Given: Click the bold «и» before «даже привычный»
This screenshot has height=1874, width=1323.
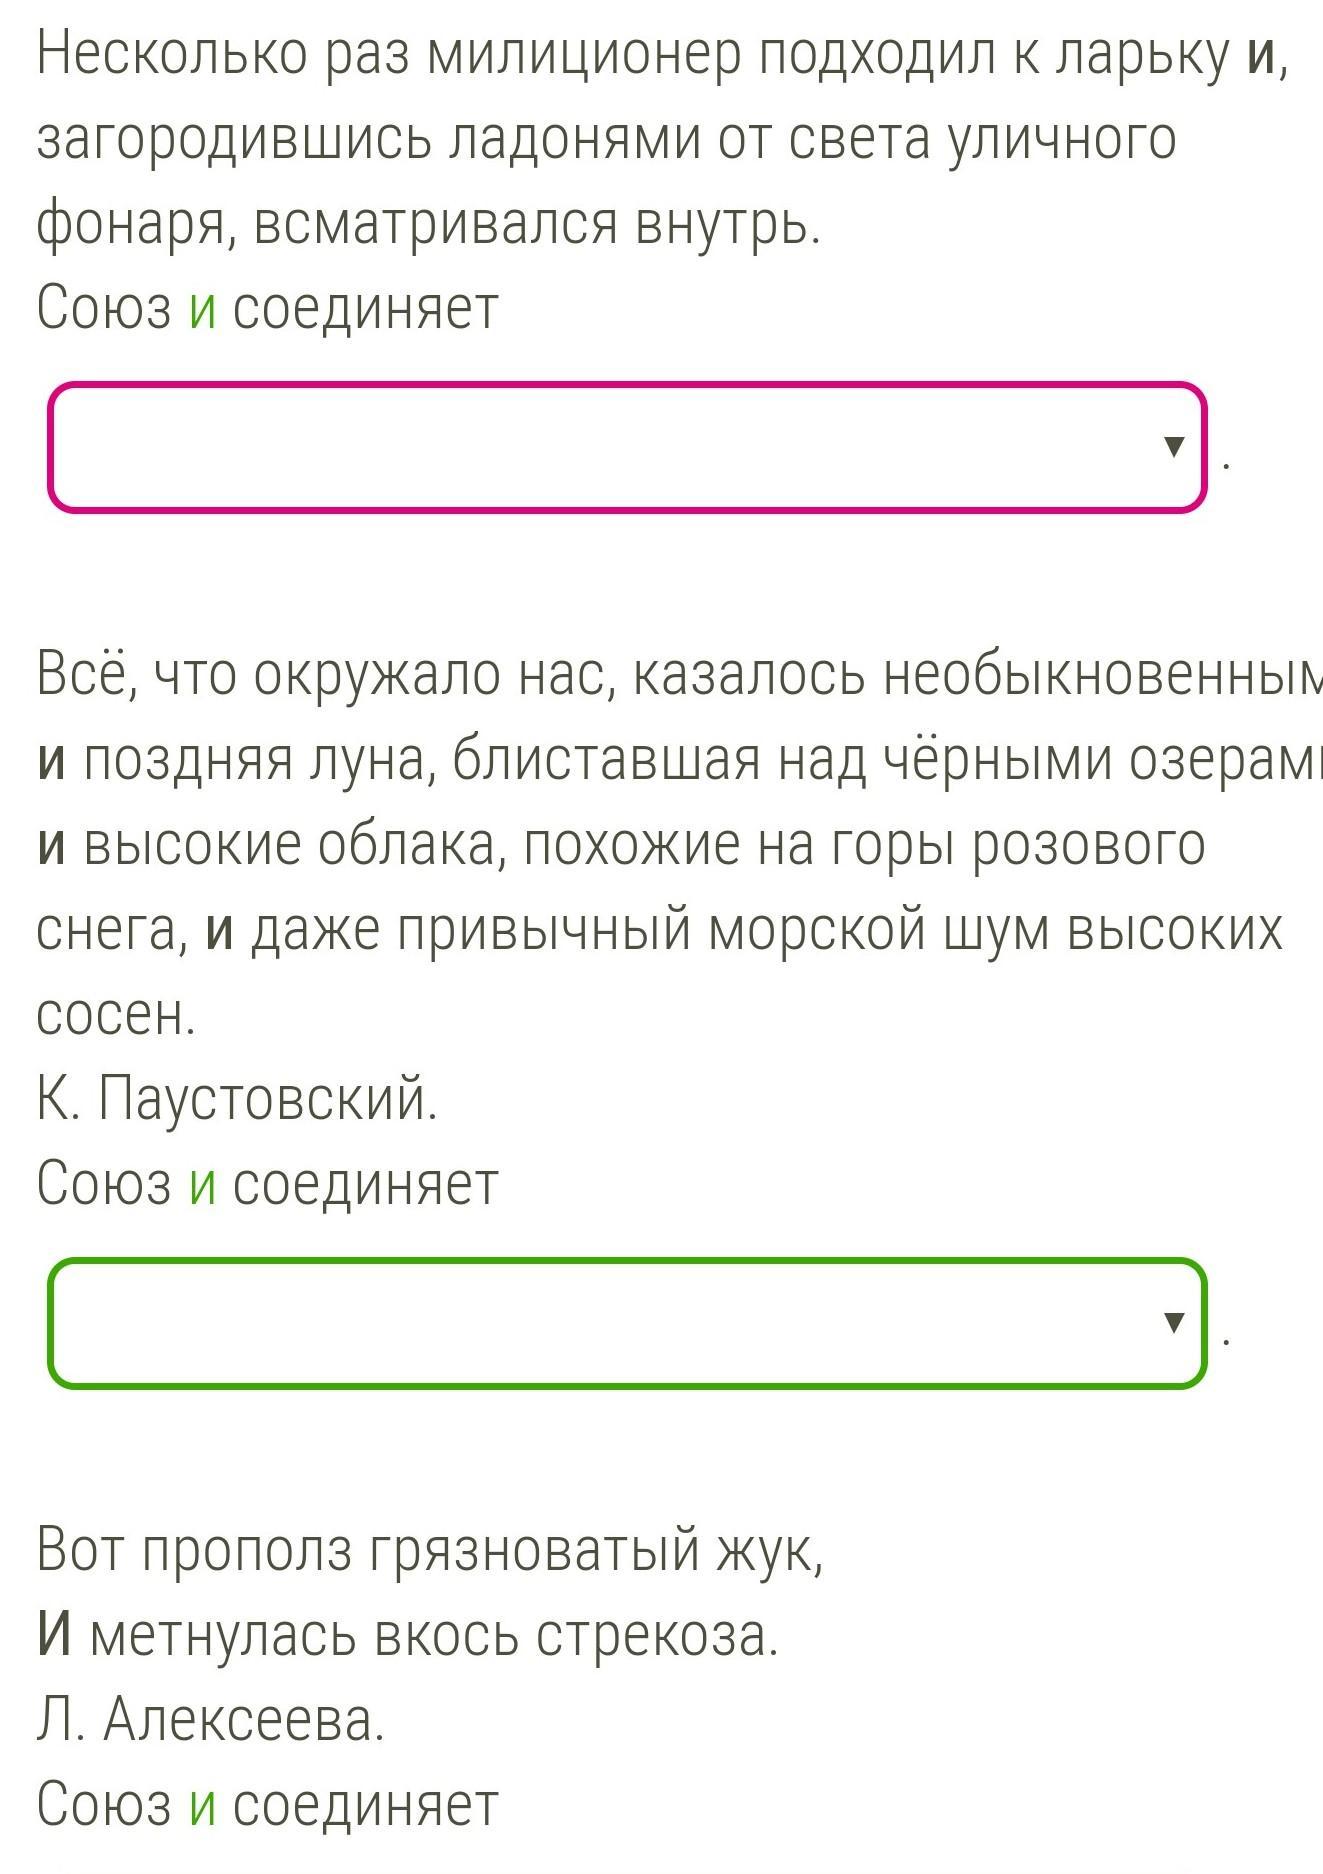Looking at the screenshot, I should coord(220,931).
